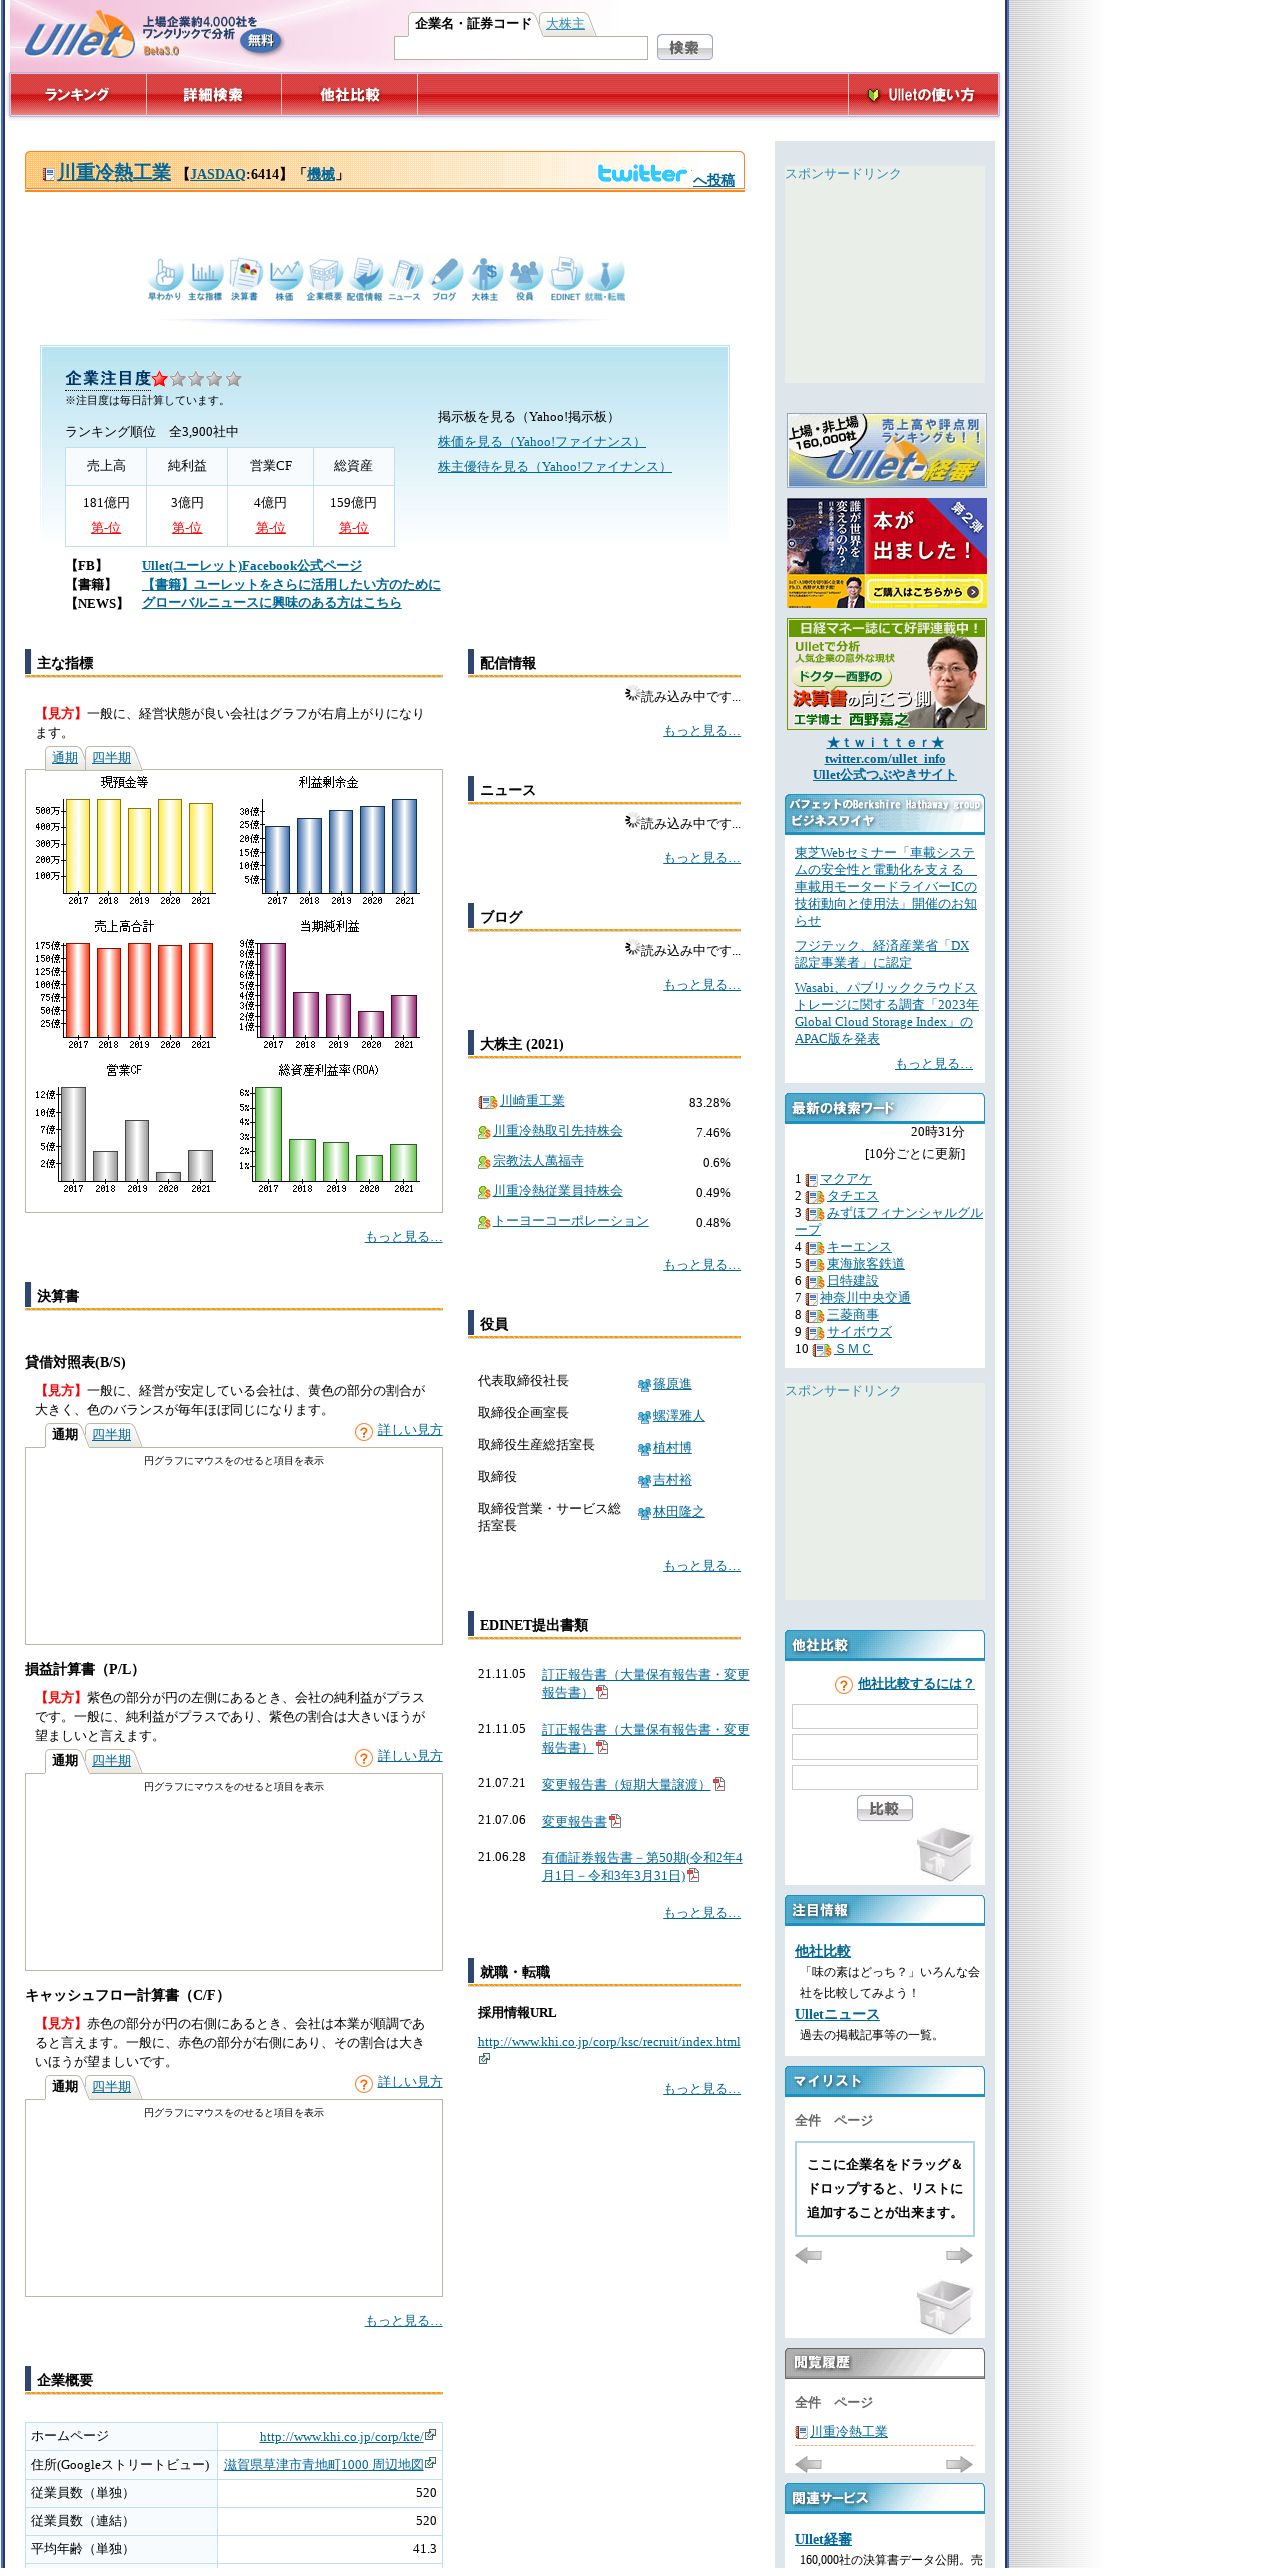Click the Ullet logo in header
1284x2568 pixels.
pos(78,37)
